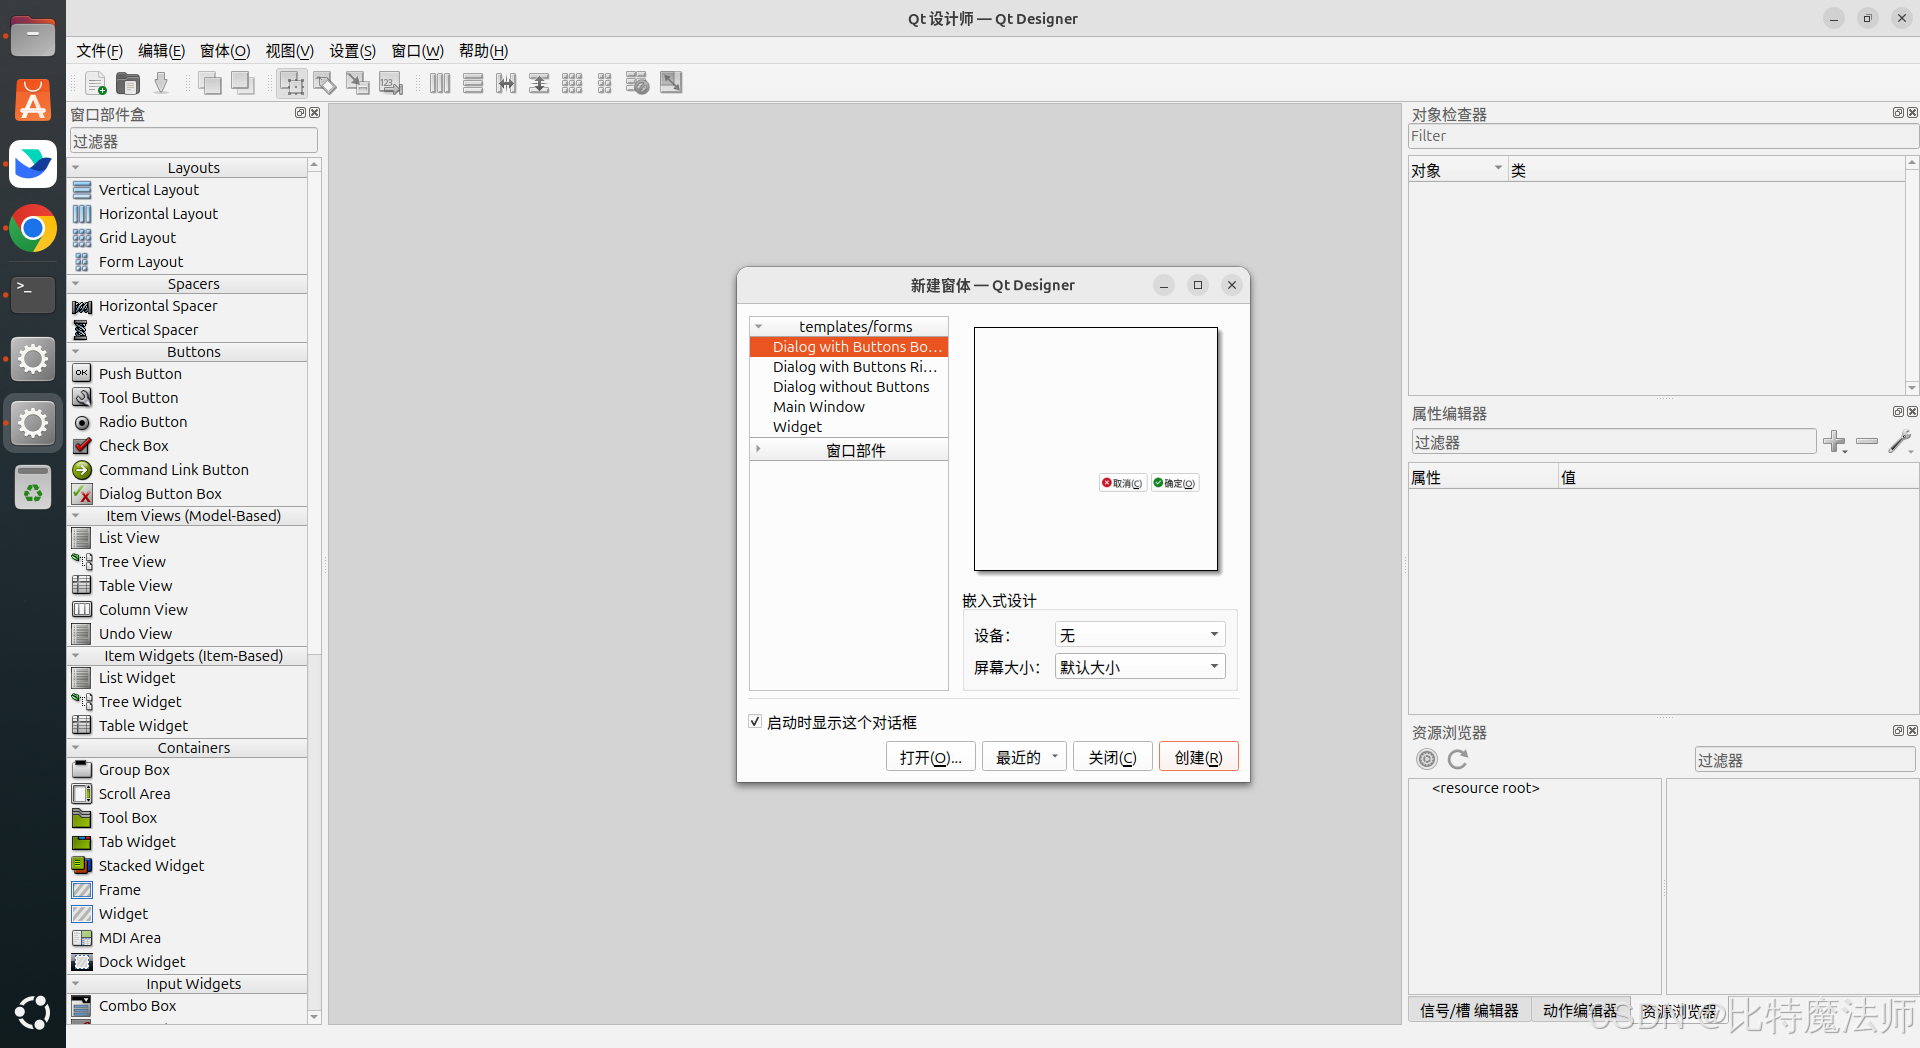Image resolution: width=1920 pixels, height=1048 pixels.
Task: Click the Adjust Size toolbar icon
Action: coord(670,83)
